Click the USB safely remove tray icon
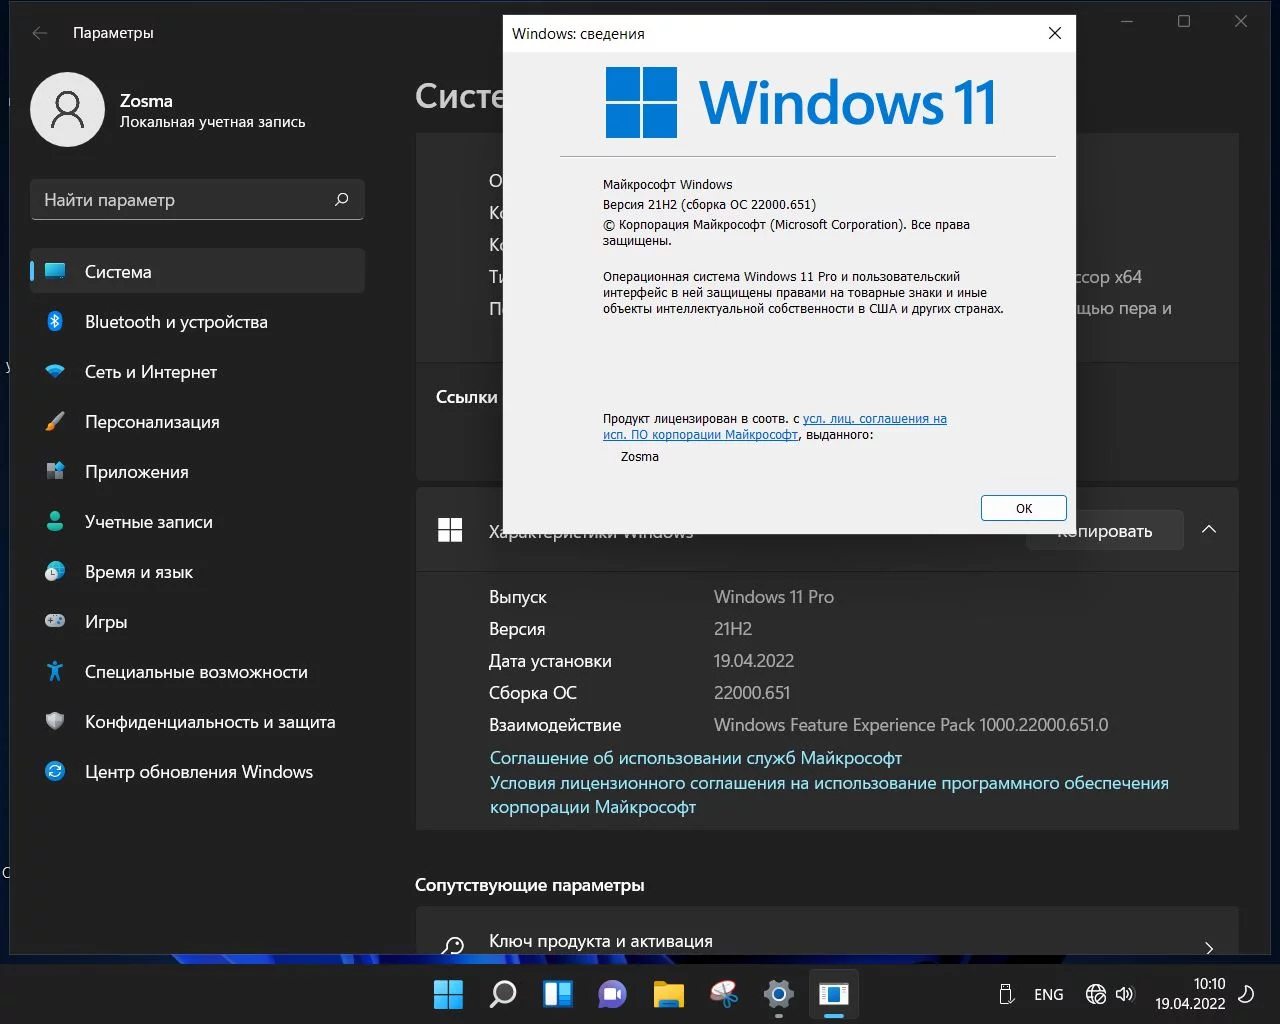The height and width of the screenshot is (1024, 1280). point(1007,994)
